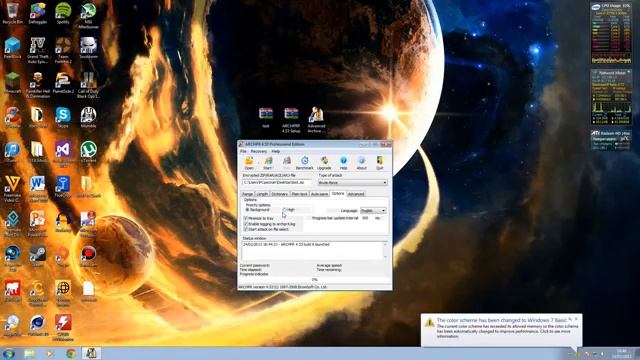640x360 pixels.
Task: Select the ARCHPR 4.53 Setup desktop file
Action: click(x=291, y=120)
